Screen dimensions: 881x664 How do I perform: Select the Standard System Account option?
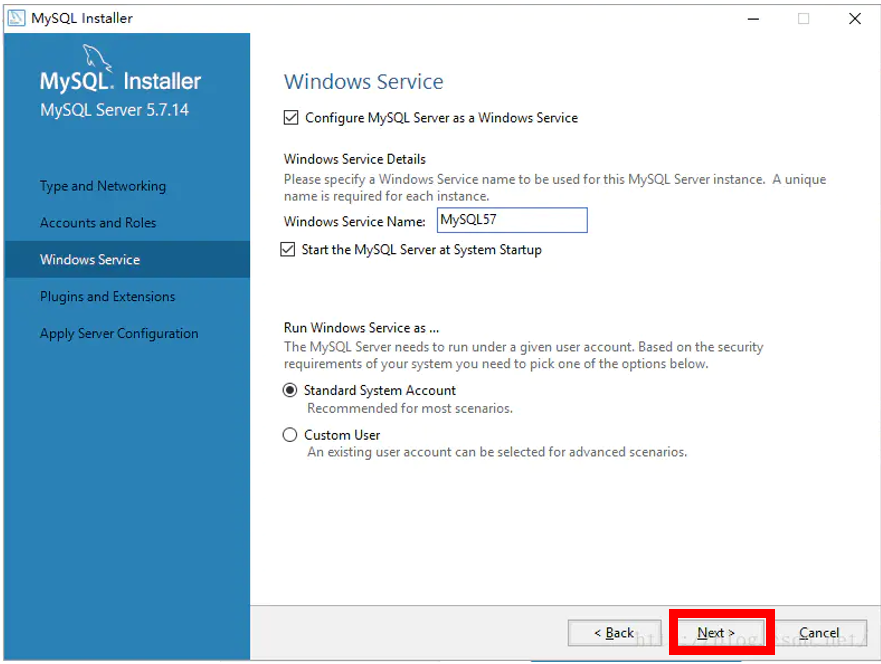(290, 390)
